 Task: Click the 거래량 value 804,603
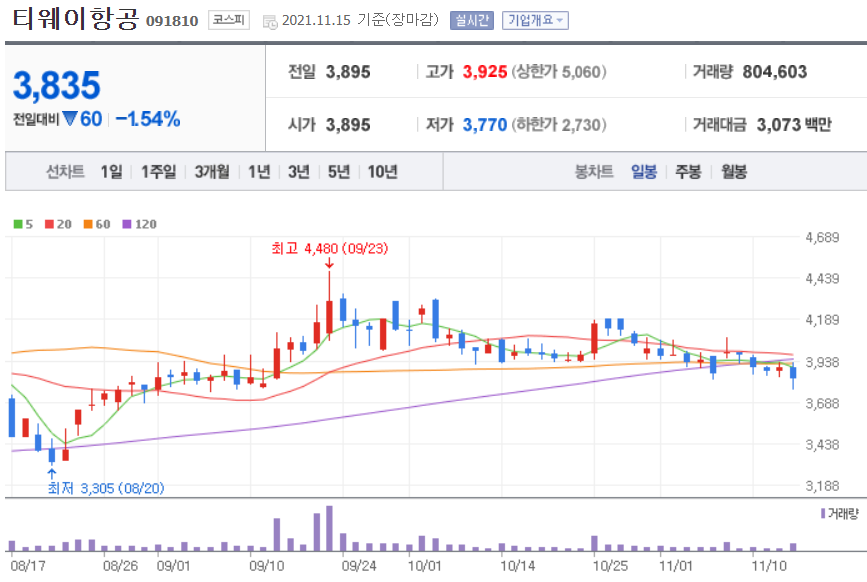click(775, 72)
